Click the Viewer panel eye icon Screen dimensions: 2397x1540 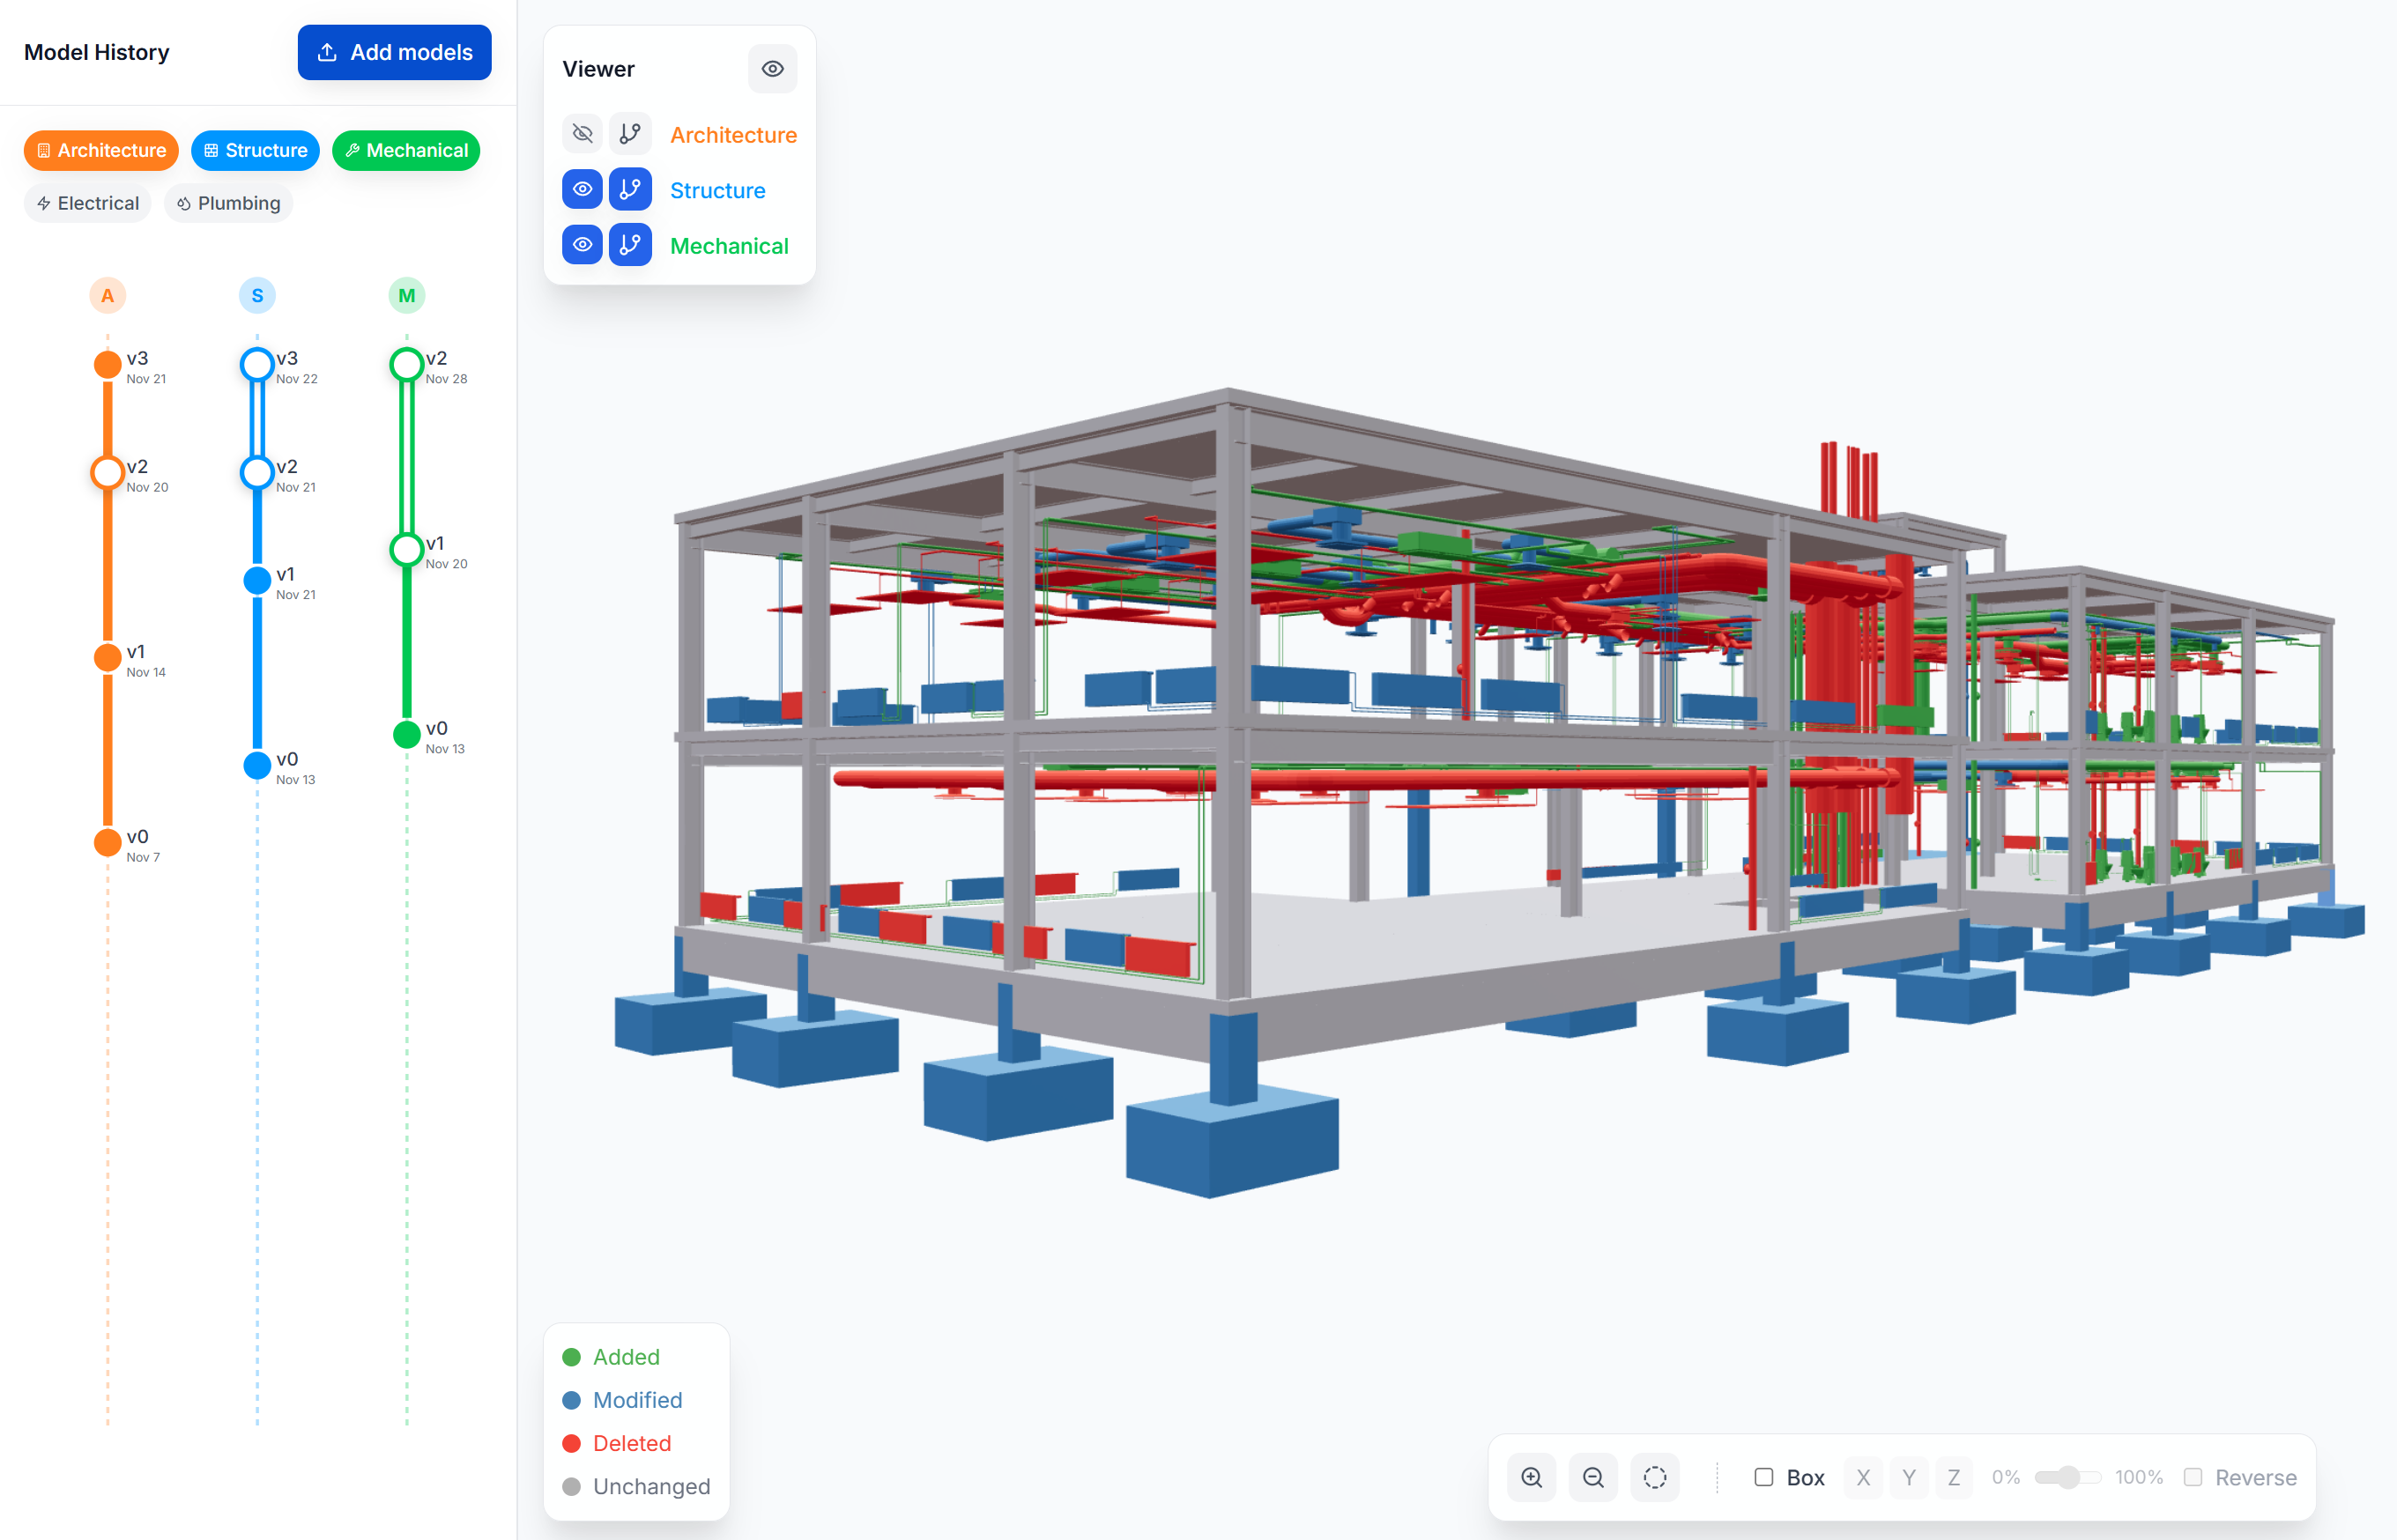772,69
